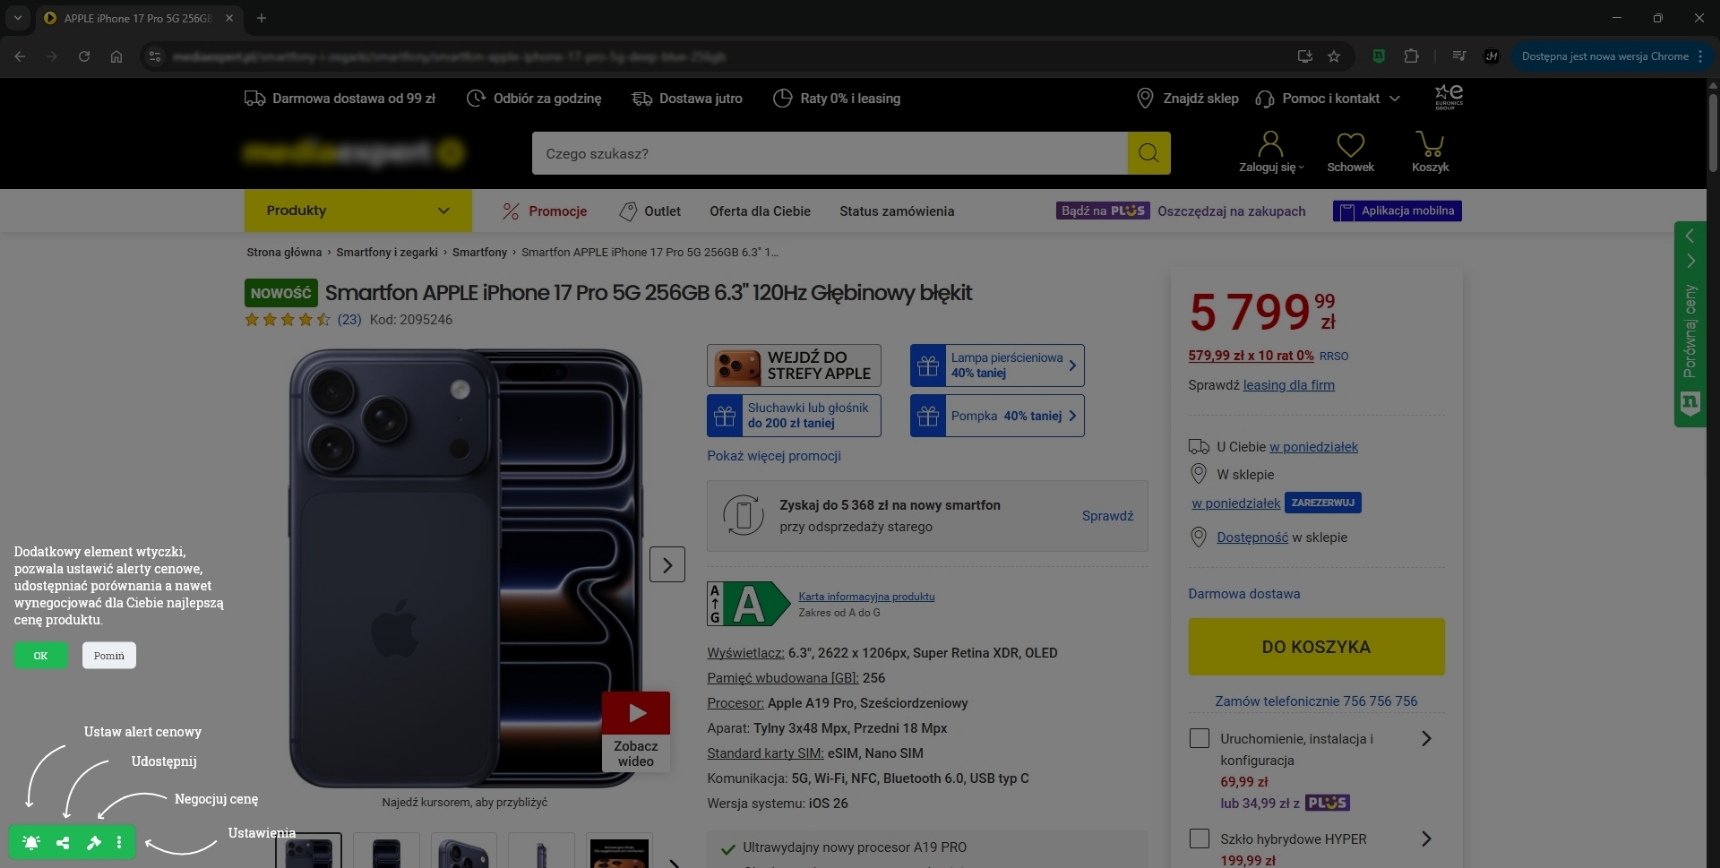Click the yellow search magnifier button
This screenshot has width=1720, height=868.
point(1148,153)
